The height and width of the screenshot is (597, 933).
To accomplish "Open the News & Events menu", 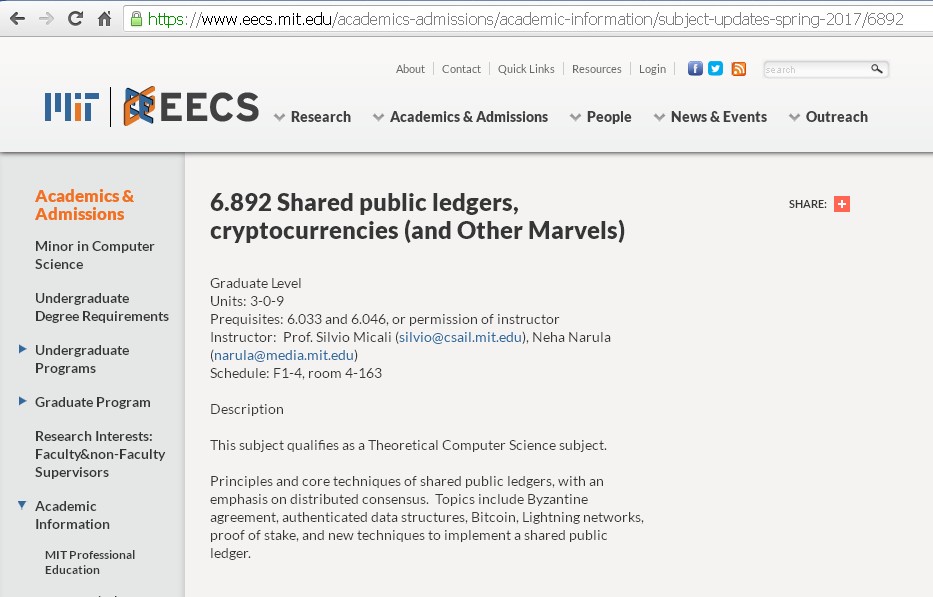I will coord(710,117).
